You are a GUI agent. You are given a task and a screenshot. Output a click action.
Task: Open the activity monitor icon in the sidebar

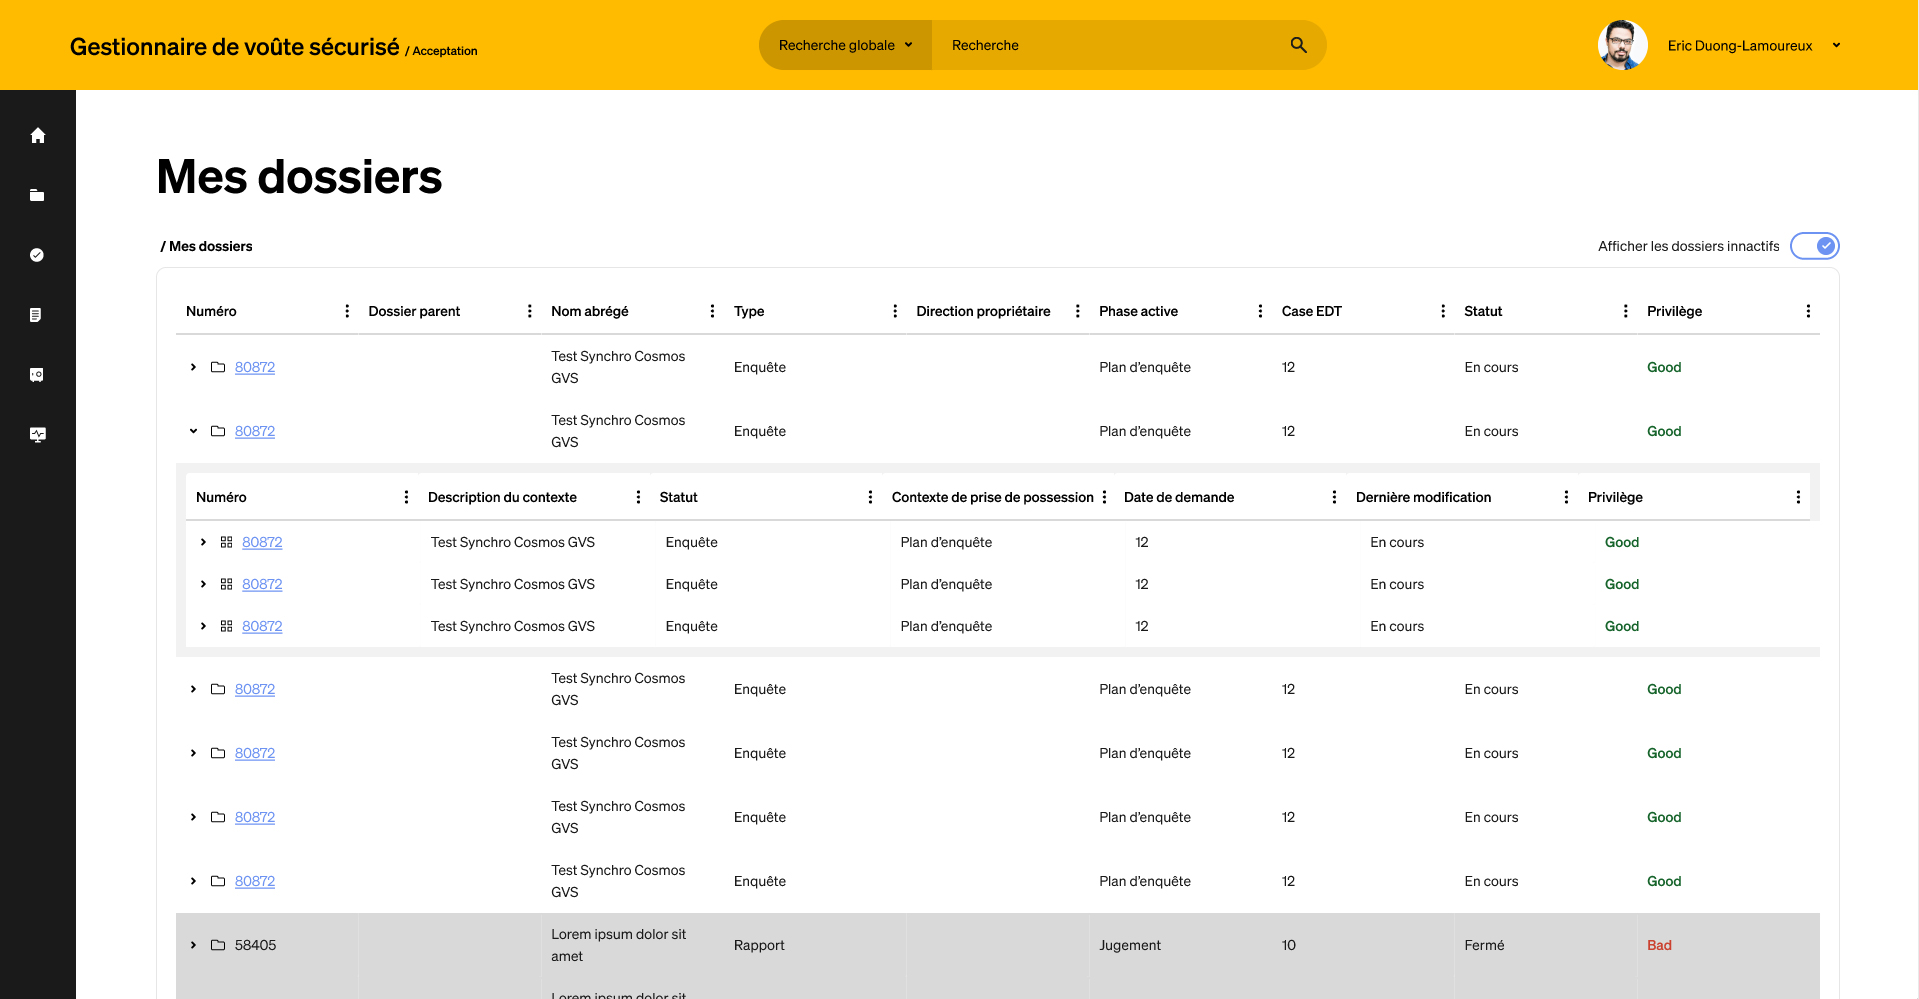pos(37,434)
